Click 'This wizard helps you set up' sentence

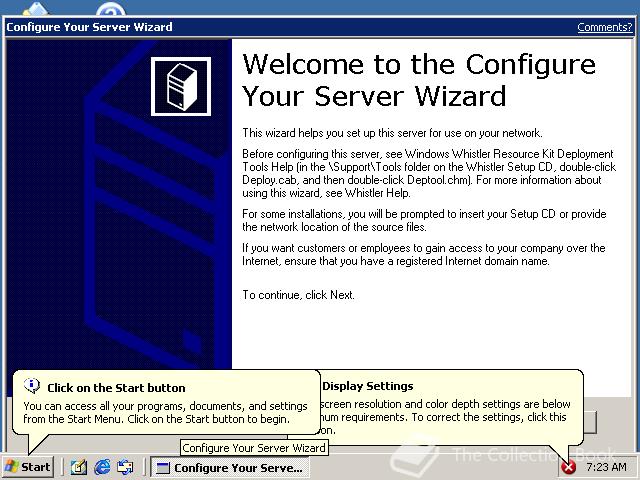pos(392,133)
